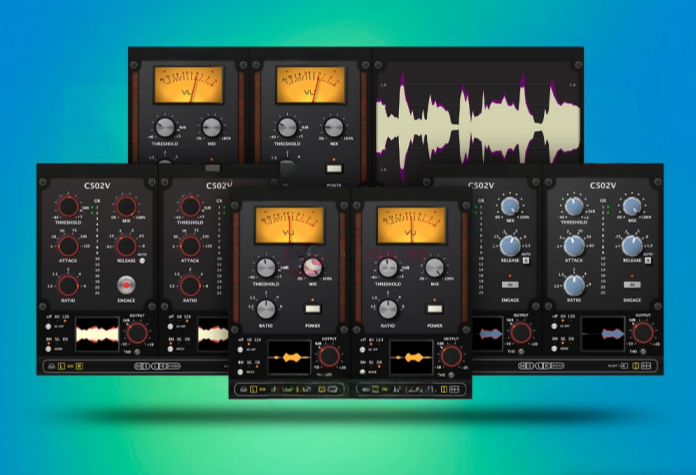Screen dimensions: 696x475
Task: Flip the SC HPF switch on leftmost red C502V
Action: click(x=48, y=326)
